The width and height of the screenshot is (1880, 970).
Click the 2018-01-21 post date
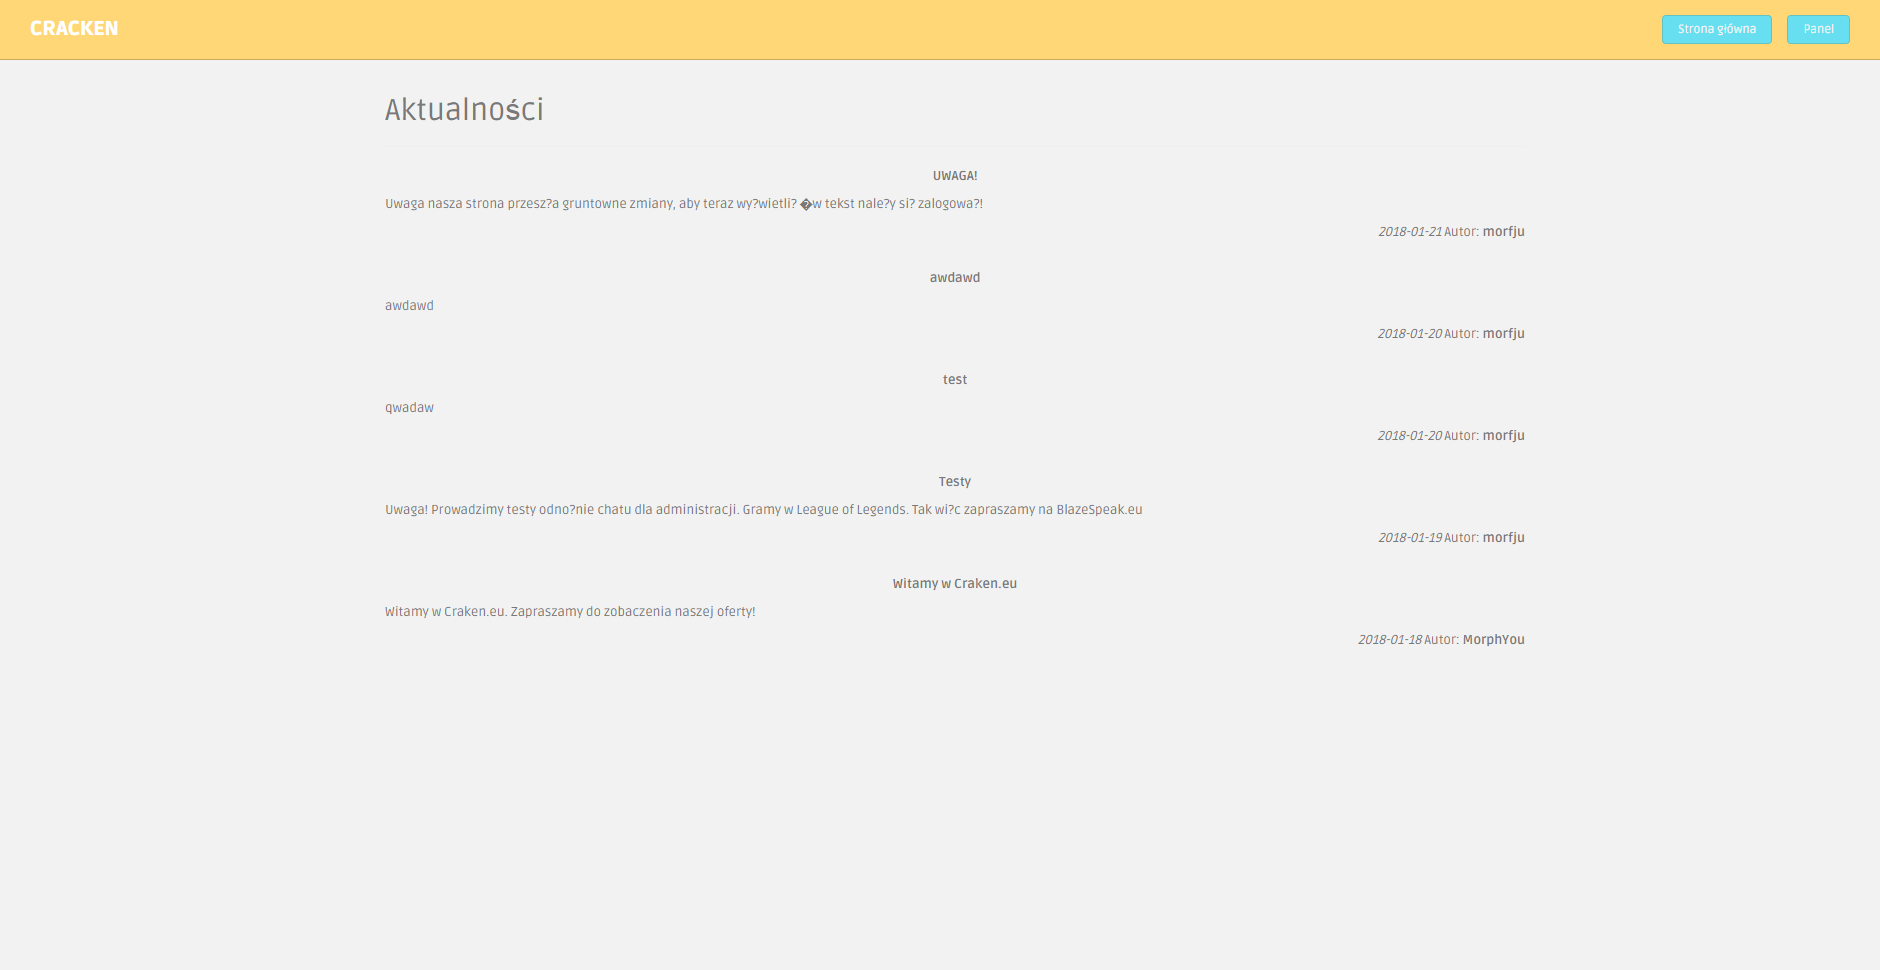pos(1409,232)
